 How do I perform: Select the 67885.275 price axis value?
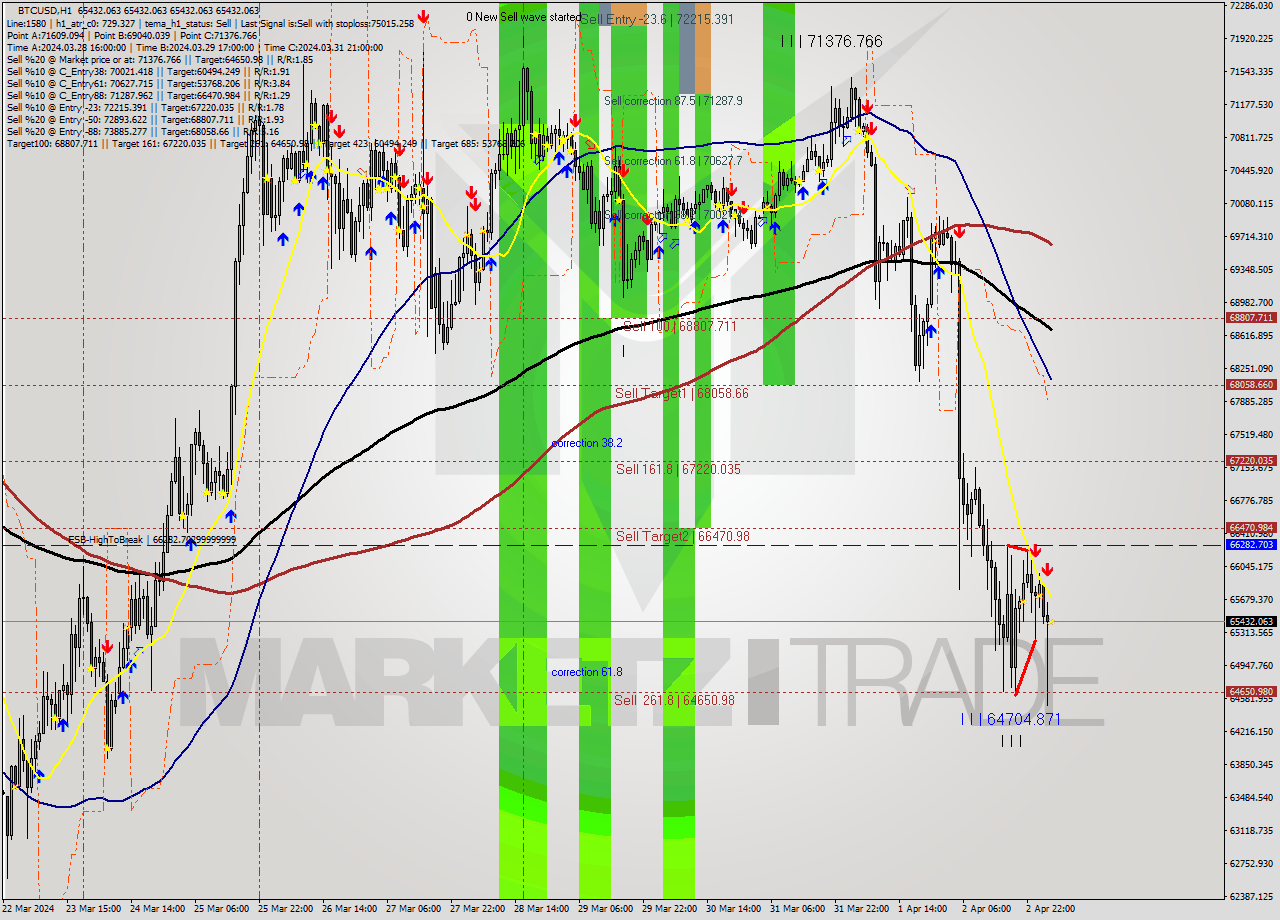click(1251, 402)
